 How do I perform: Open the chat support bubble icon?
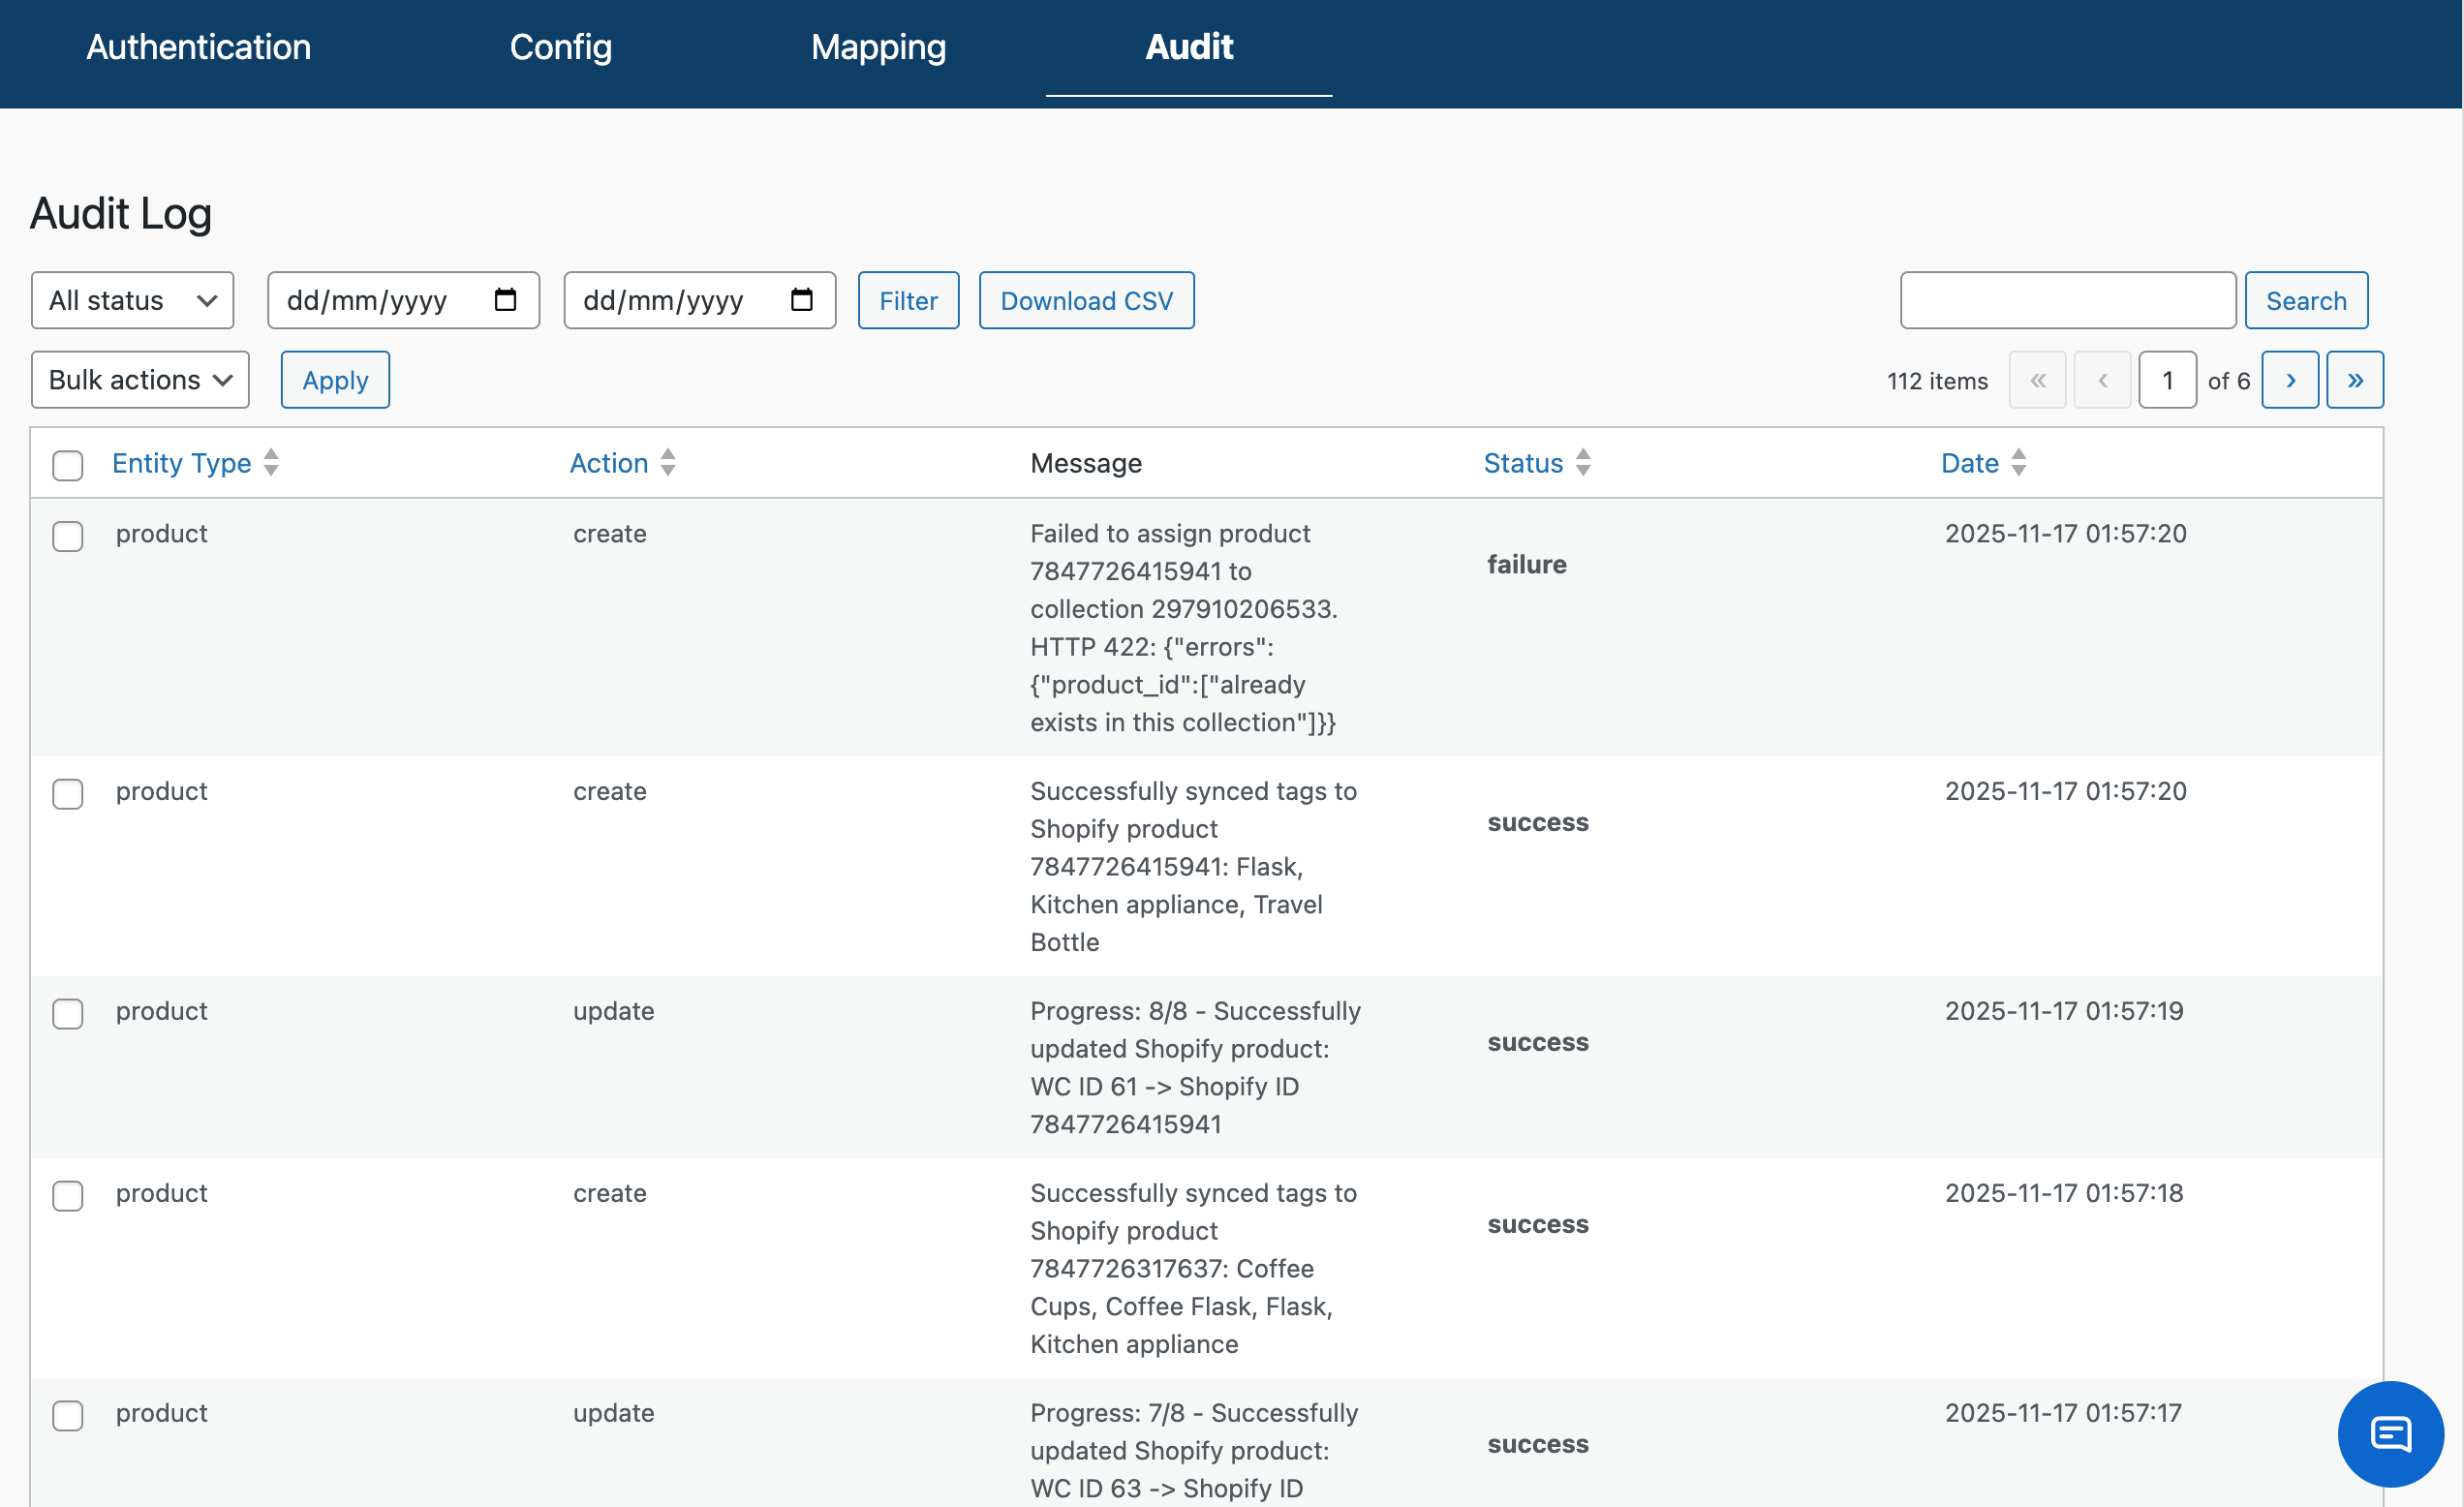[x=2390, y=1434]
